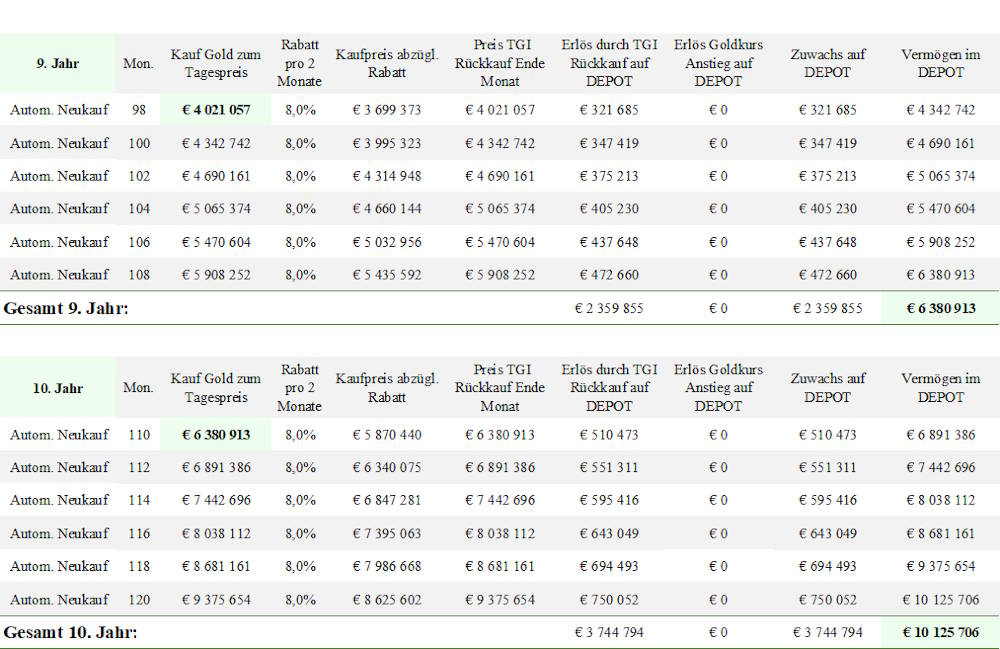The image size is (1000, 649).
Task: Click the 8,0% Rabatt in month 104 row
Action: [300, 208]
